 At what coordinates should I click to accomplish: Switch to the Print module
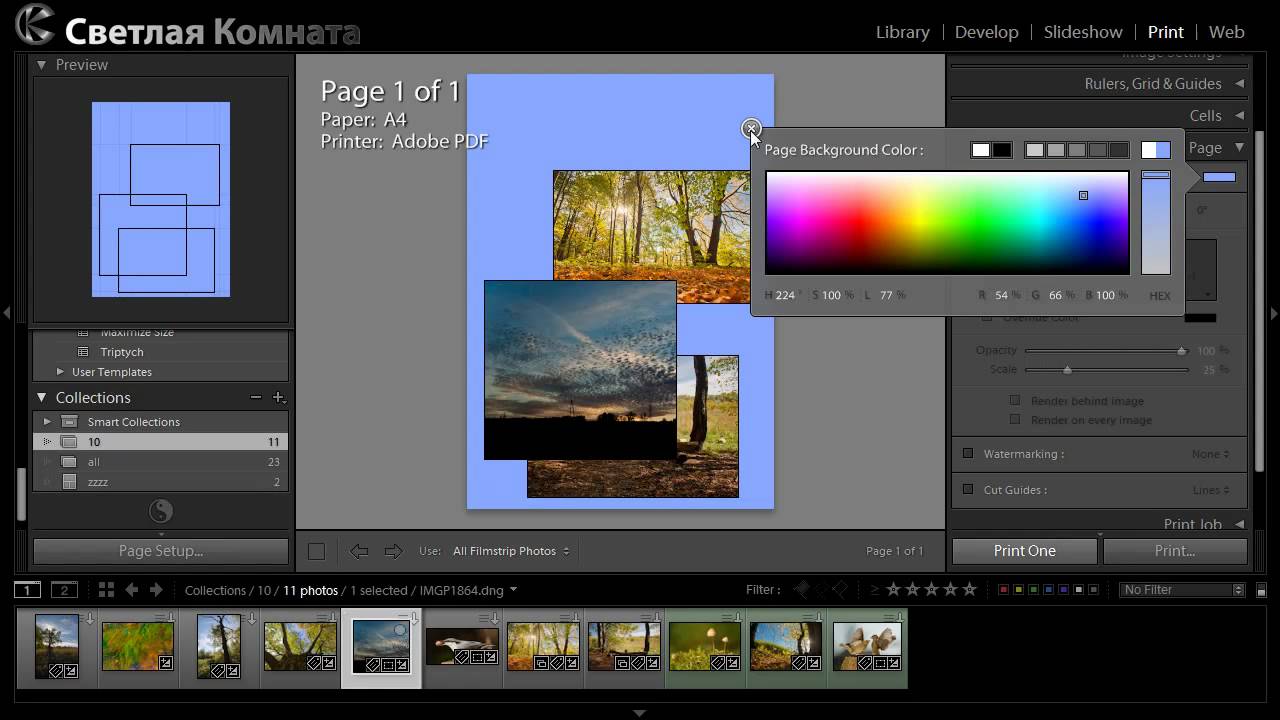1166,32
